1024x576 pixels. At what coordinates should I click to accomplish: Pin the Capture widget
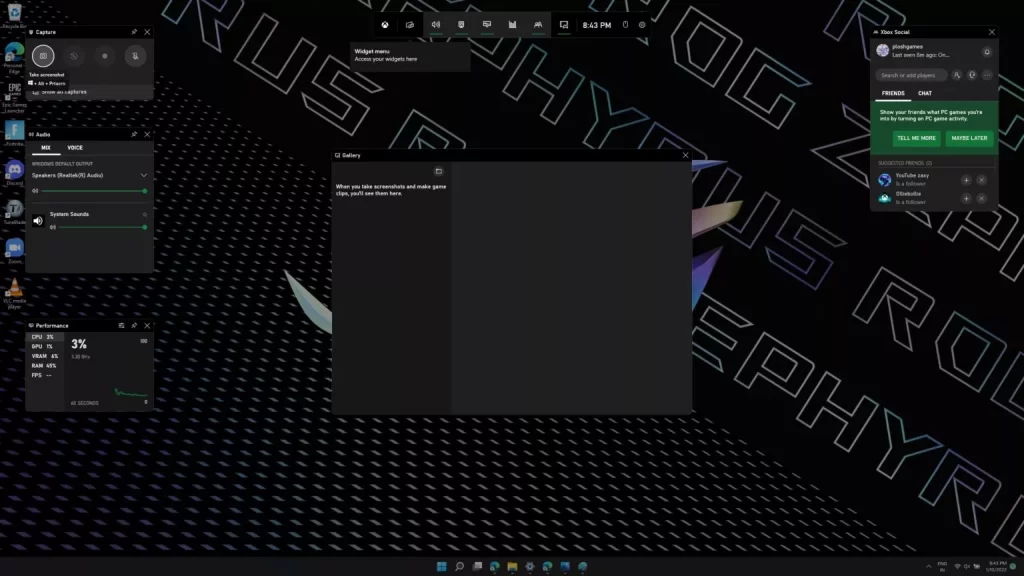[x=135, y=32]
